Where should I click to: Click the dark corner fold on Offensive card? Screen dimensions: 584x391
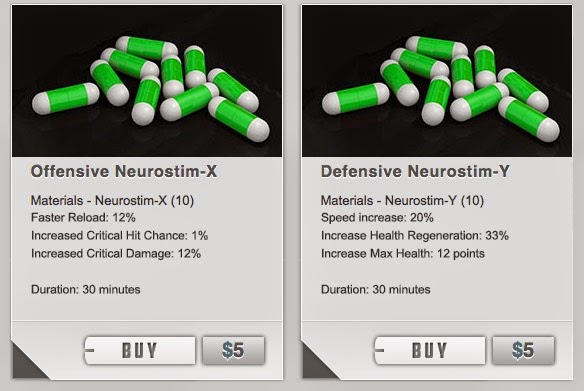pos(28,363)
